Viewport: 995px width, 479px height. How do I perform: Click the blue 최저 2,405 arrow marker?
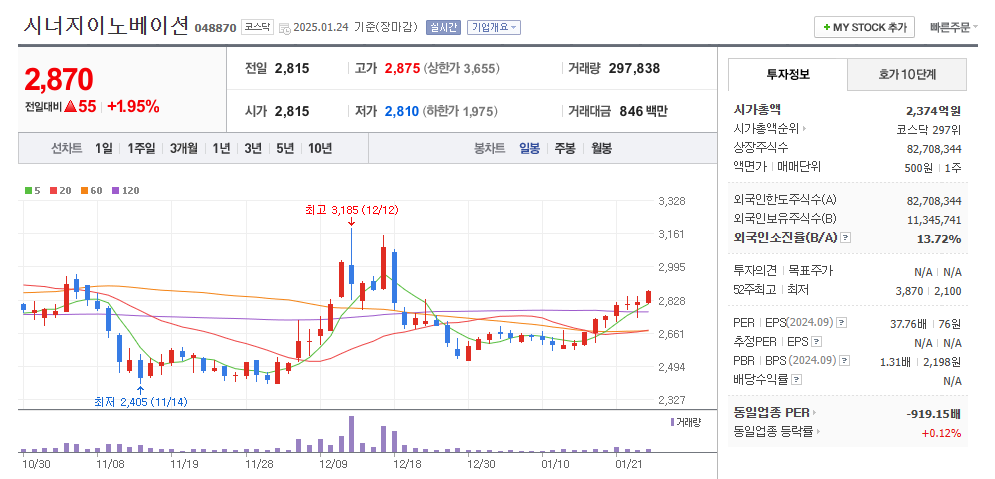[x=140, y=390]
